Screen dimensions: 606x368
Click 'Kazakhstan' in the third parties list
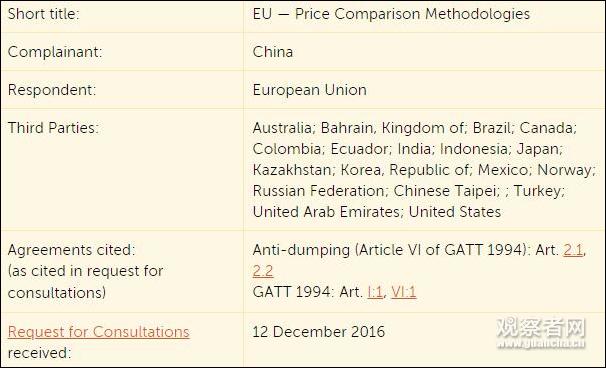(292, 170)
